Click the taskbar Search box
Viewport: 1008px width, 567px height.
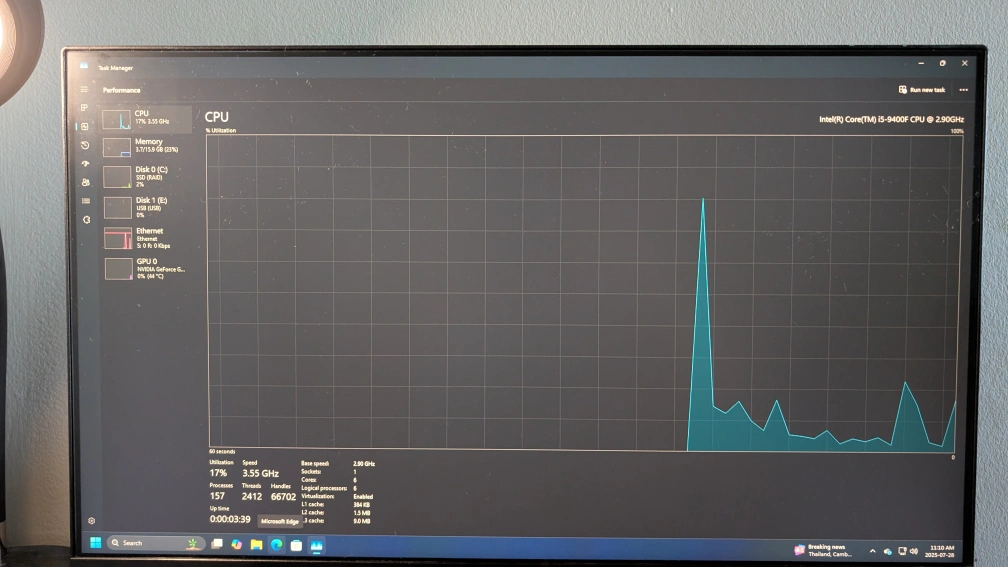150,543
